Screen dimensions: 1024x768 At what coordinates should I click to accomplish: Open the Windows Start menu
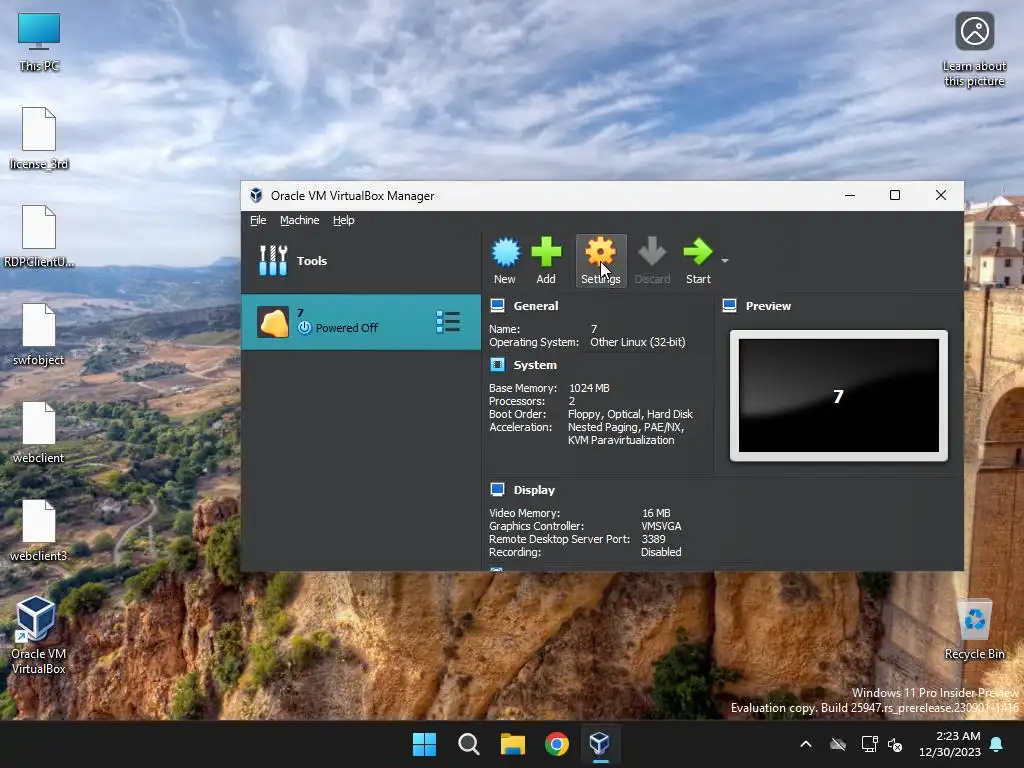click(x=424, y=744)
